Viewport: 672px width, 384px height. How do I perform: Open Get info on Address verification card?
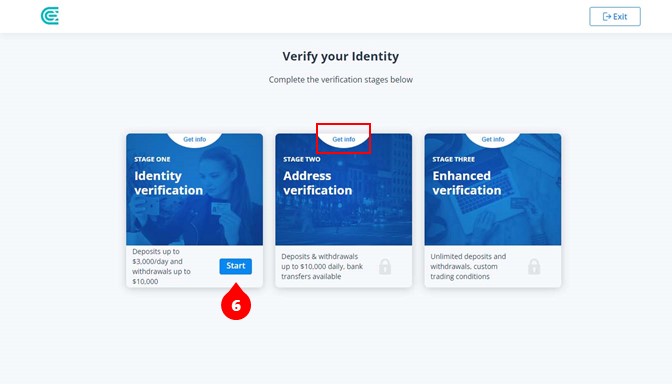[x=344, y=139]
